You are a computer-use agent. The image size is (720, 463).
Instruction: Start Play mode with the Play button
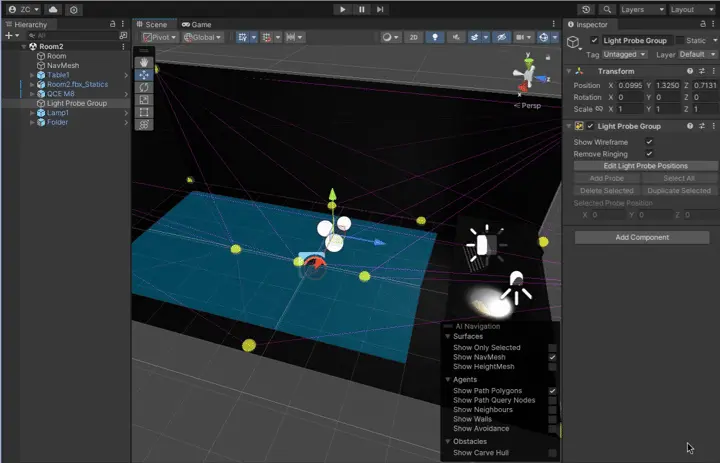[342, 9]
